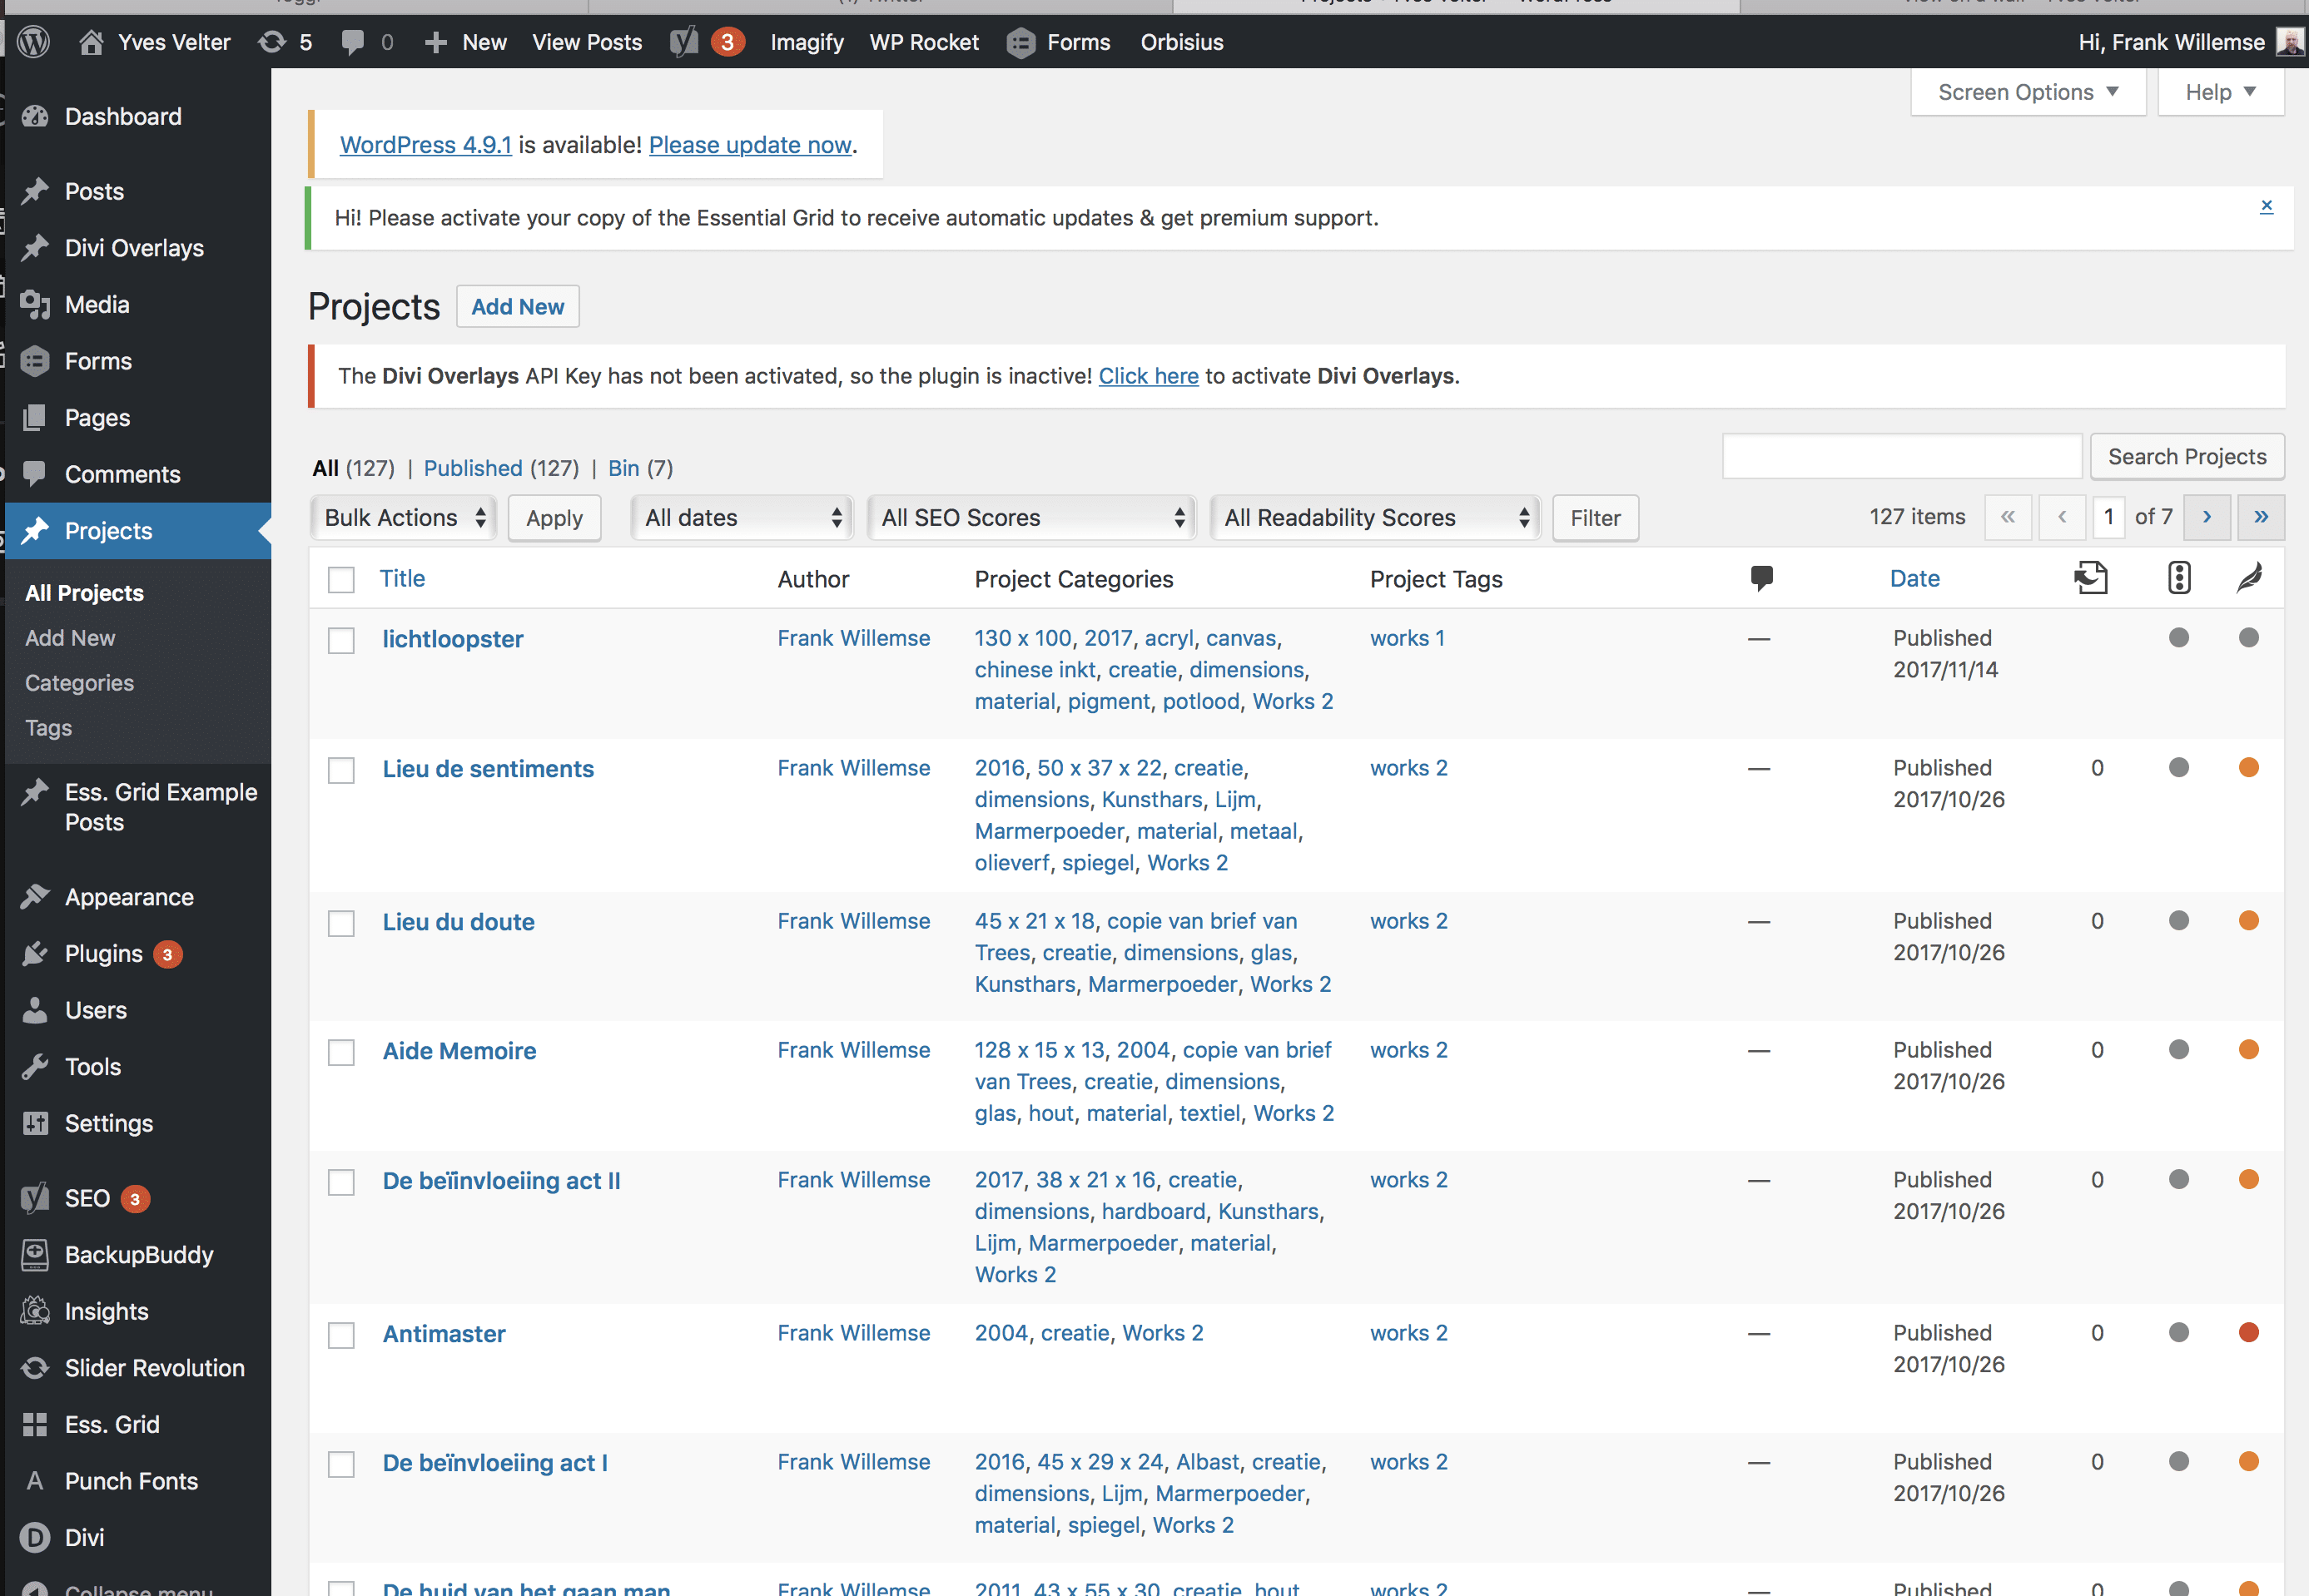This screenshot has height=1596, width=2309.
Task: Select Add New in Projects submenu
Action: click(x=70, y=638)
